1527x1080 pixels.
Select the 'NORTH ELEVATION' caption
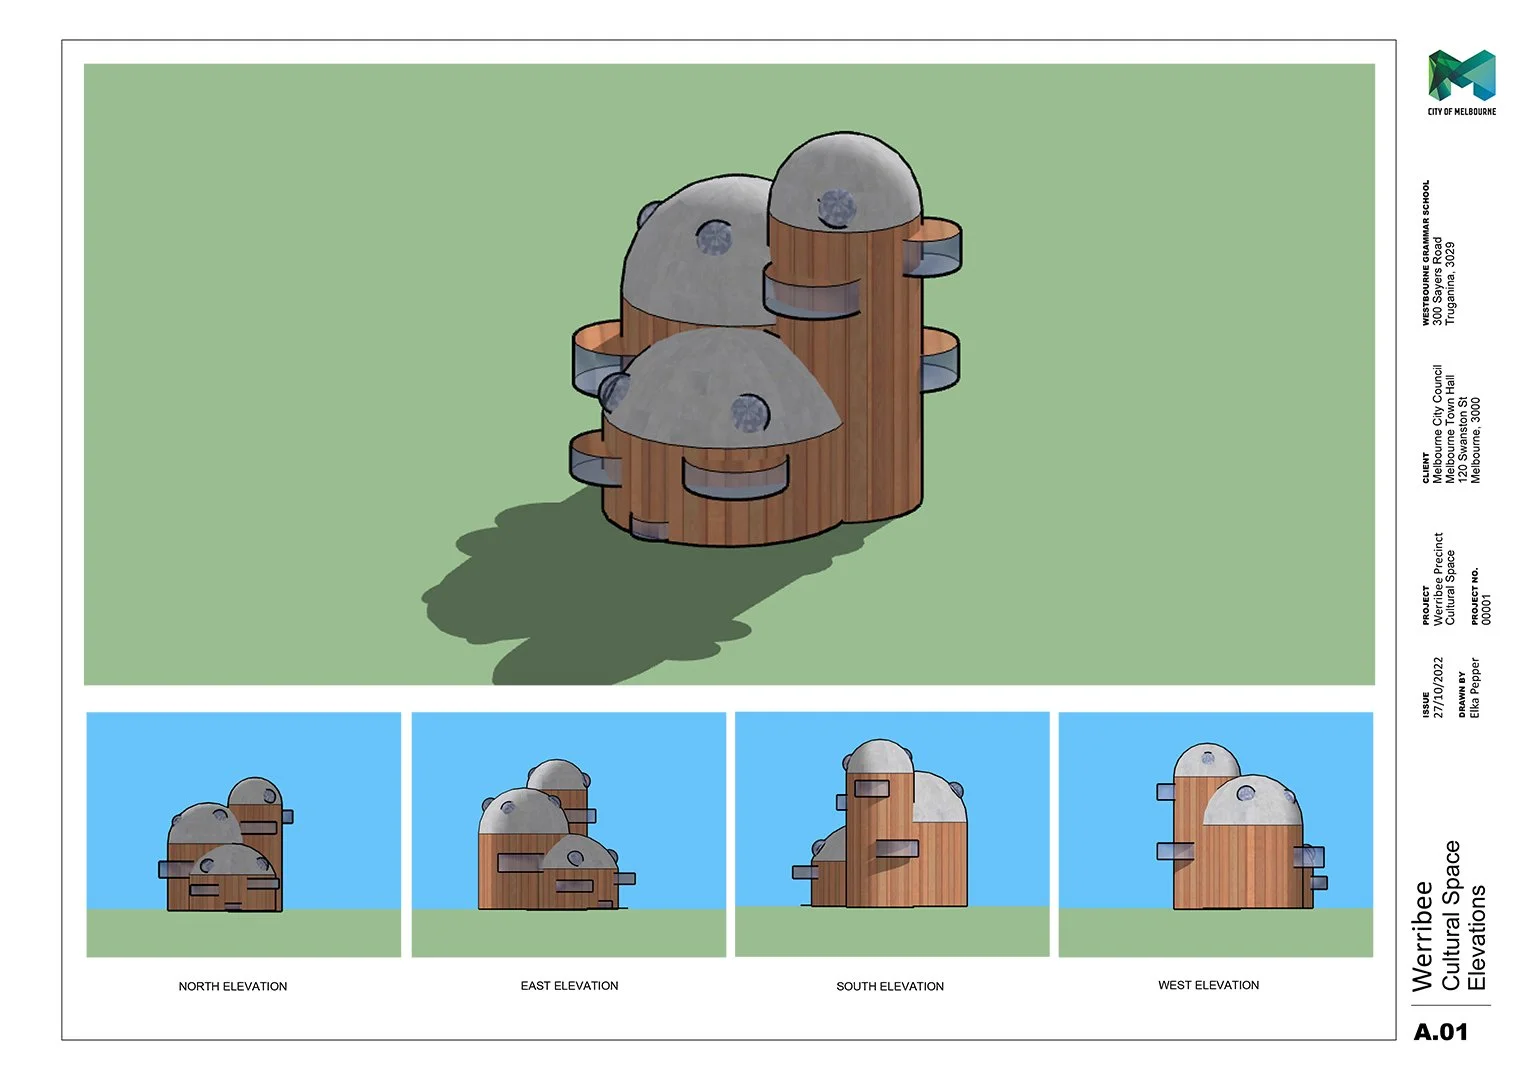point(233,986)
